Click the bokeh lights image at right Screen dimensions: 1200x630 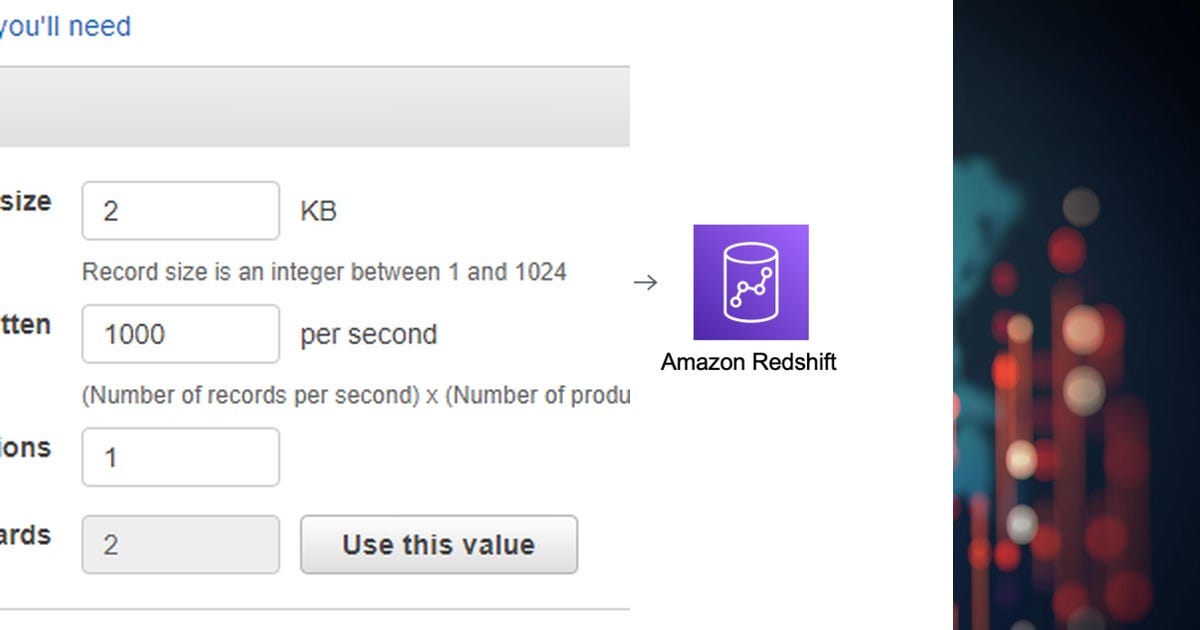[1076, 315]
